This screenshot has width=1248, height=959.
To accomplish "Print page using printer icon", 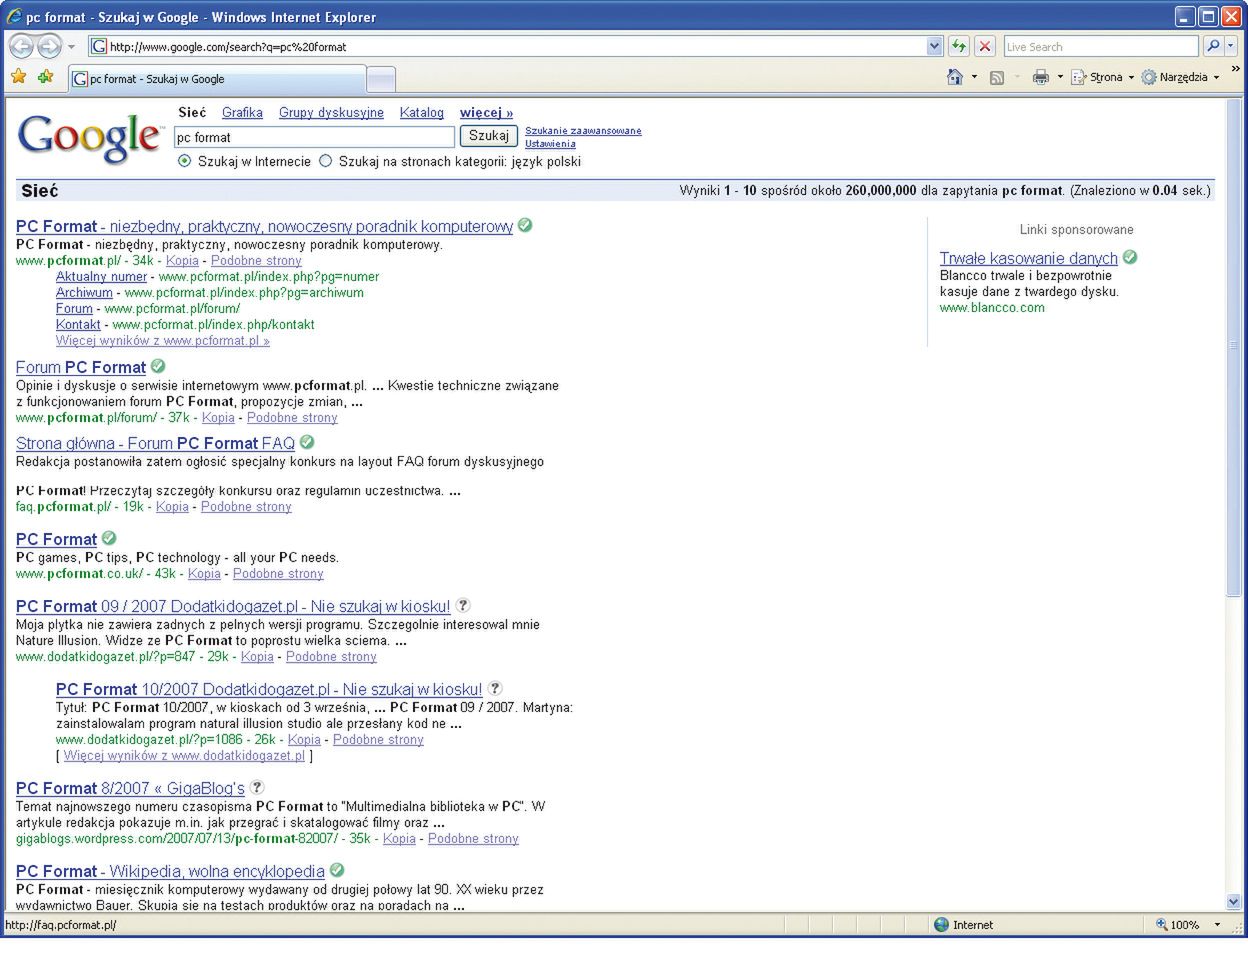I will tap(1041, 77).
